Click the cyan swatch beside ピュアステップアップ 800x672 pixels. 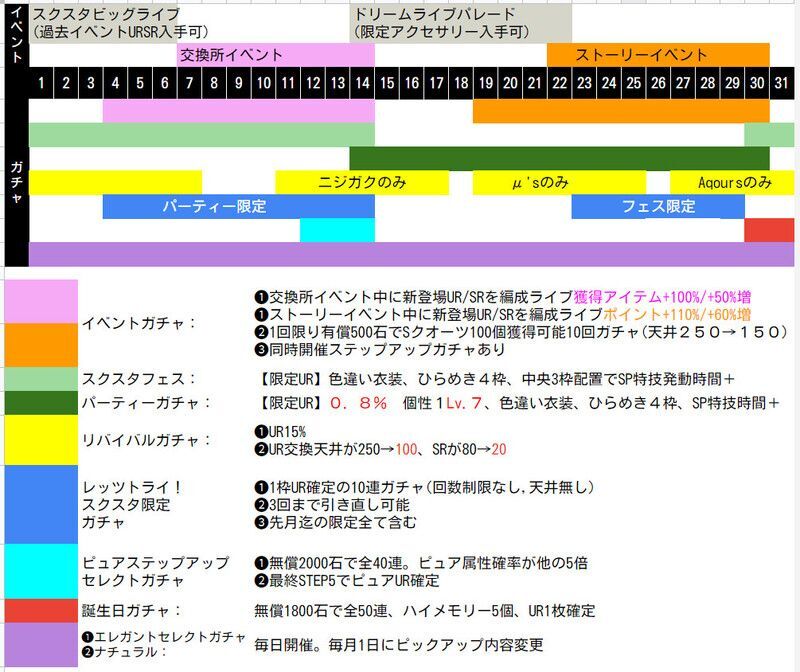tap(41, 571)
